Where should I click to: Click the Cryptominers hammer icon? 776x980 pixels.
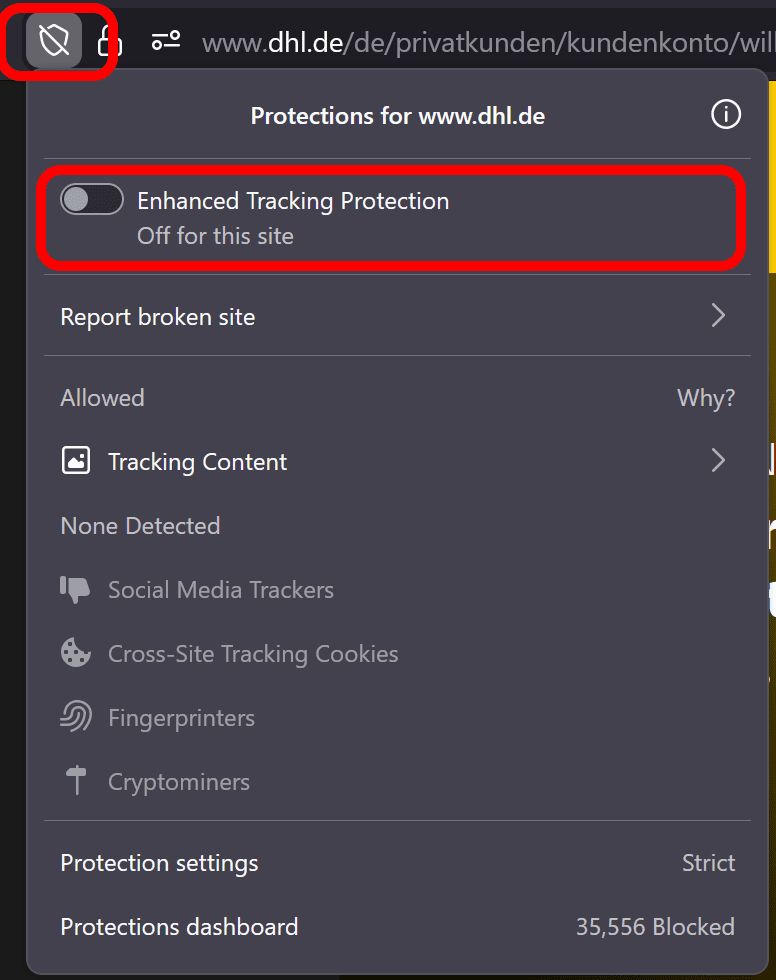[76, 782]
